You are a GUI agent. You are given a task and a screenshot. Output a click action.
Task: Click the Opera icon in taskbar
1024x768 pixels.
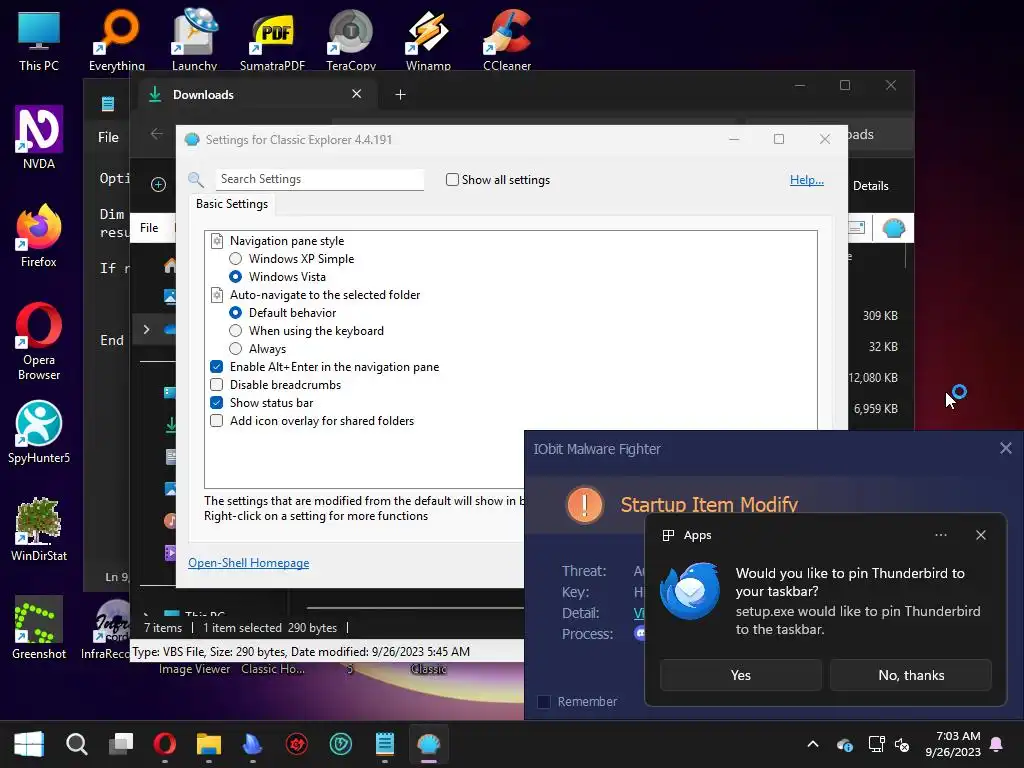coord(165,744)
